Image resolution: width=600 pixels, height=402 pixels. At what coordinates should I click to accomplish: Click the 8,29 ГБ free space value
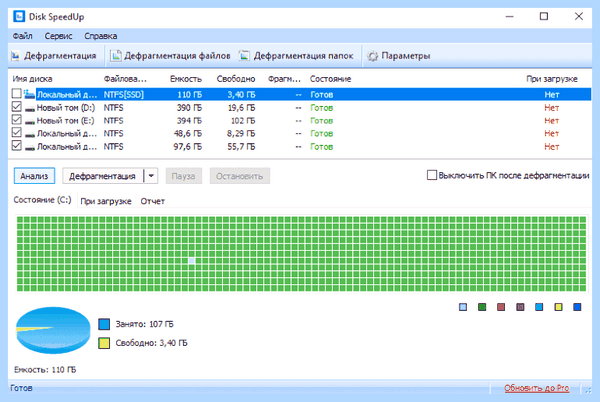click(x=241, y=134)
